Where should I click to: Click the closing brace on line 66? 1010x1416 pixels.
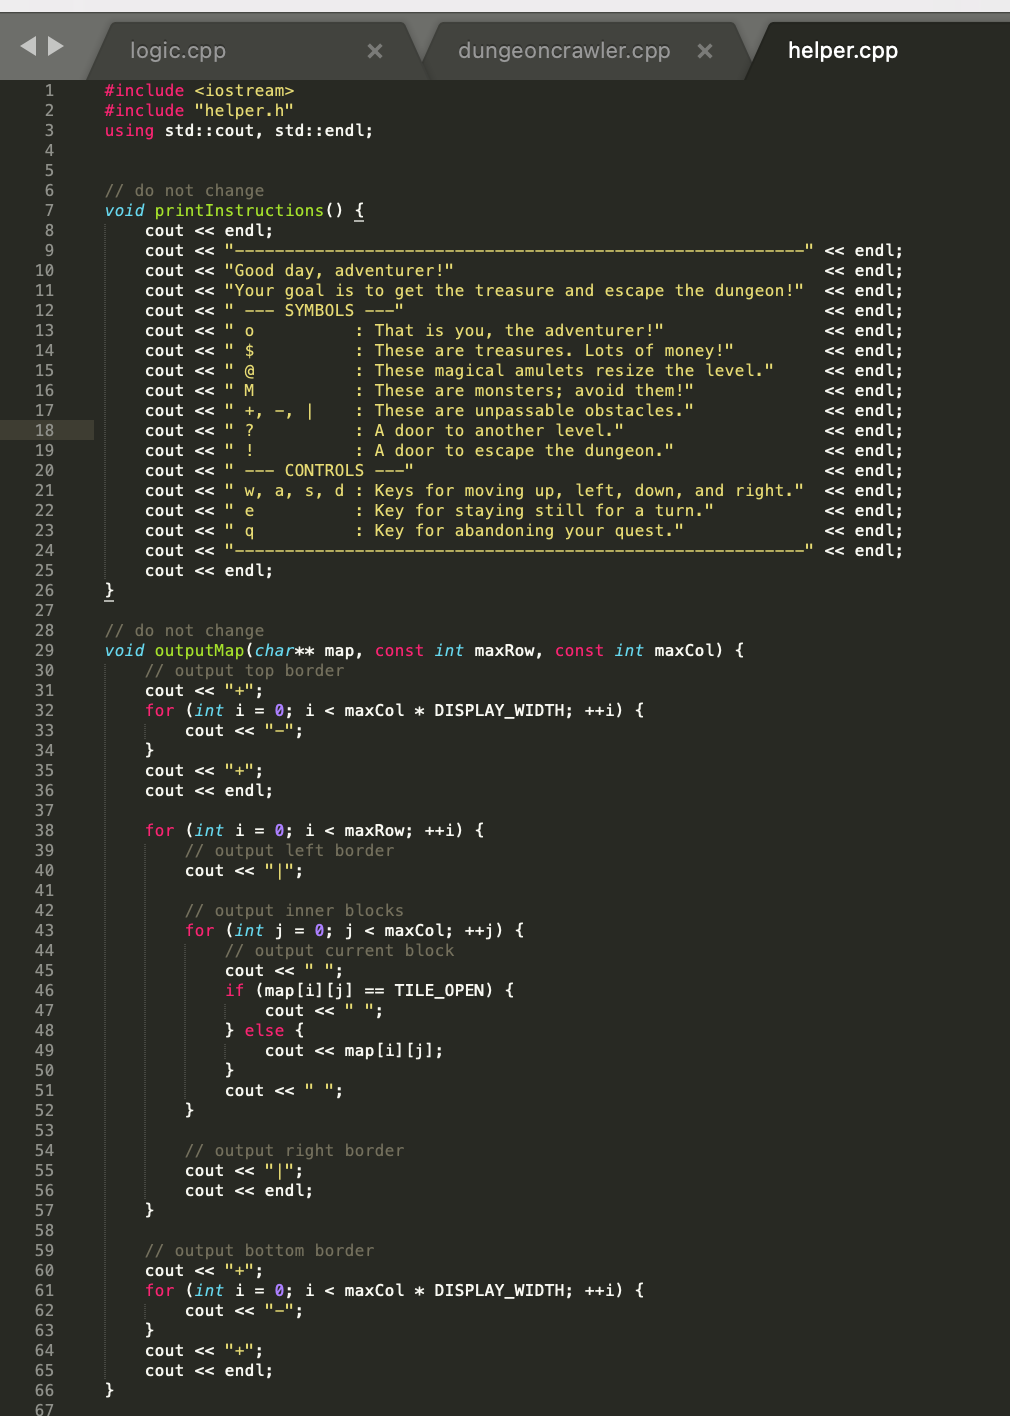pyautogui.click(x=108, y=1390)
